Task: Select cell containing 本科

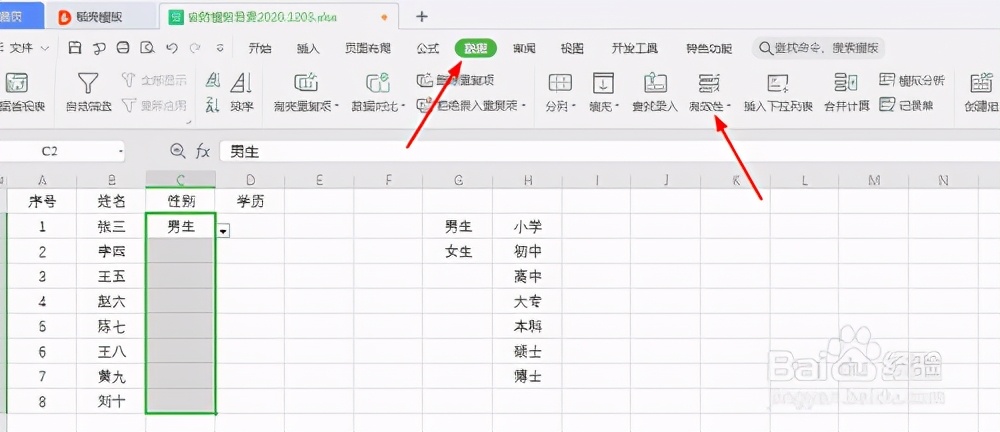Action: coord(527,327)
